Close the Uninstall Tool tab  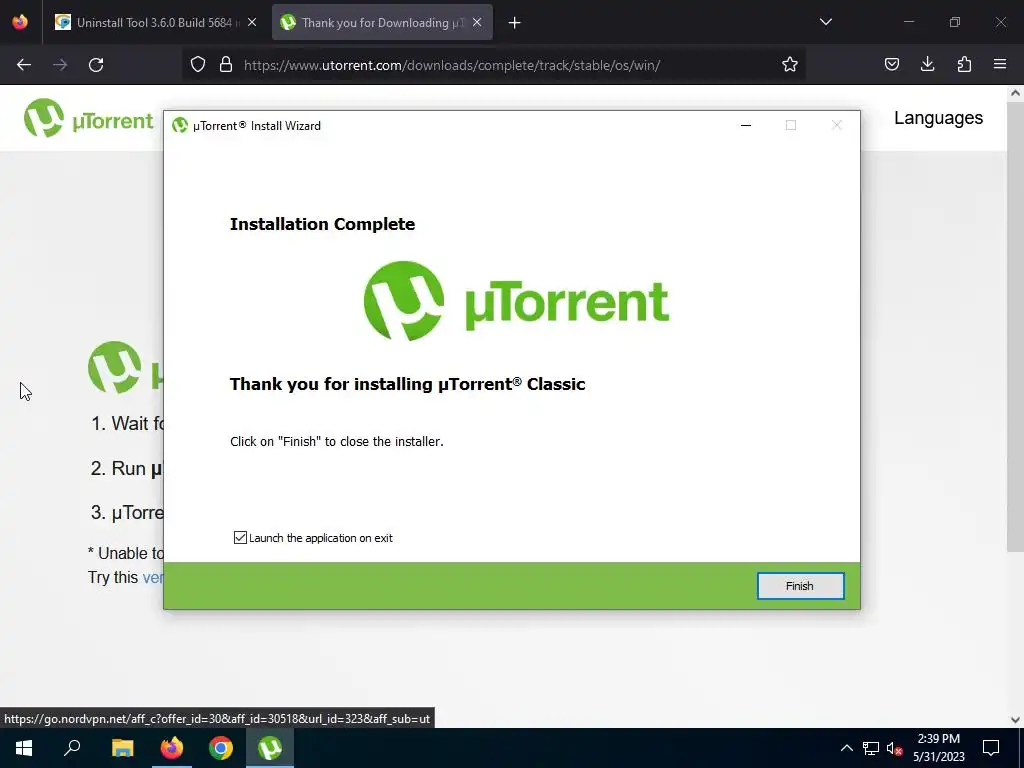[252, 23]
